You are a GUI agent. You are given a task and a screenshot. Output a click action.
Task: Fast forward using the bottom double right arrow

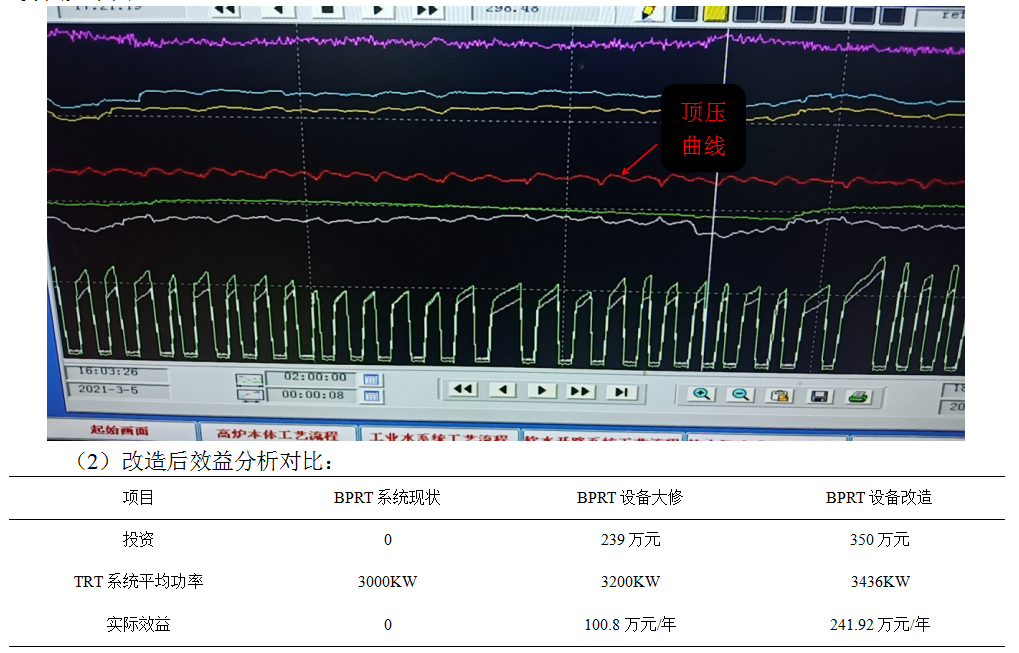point(581,391)
